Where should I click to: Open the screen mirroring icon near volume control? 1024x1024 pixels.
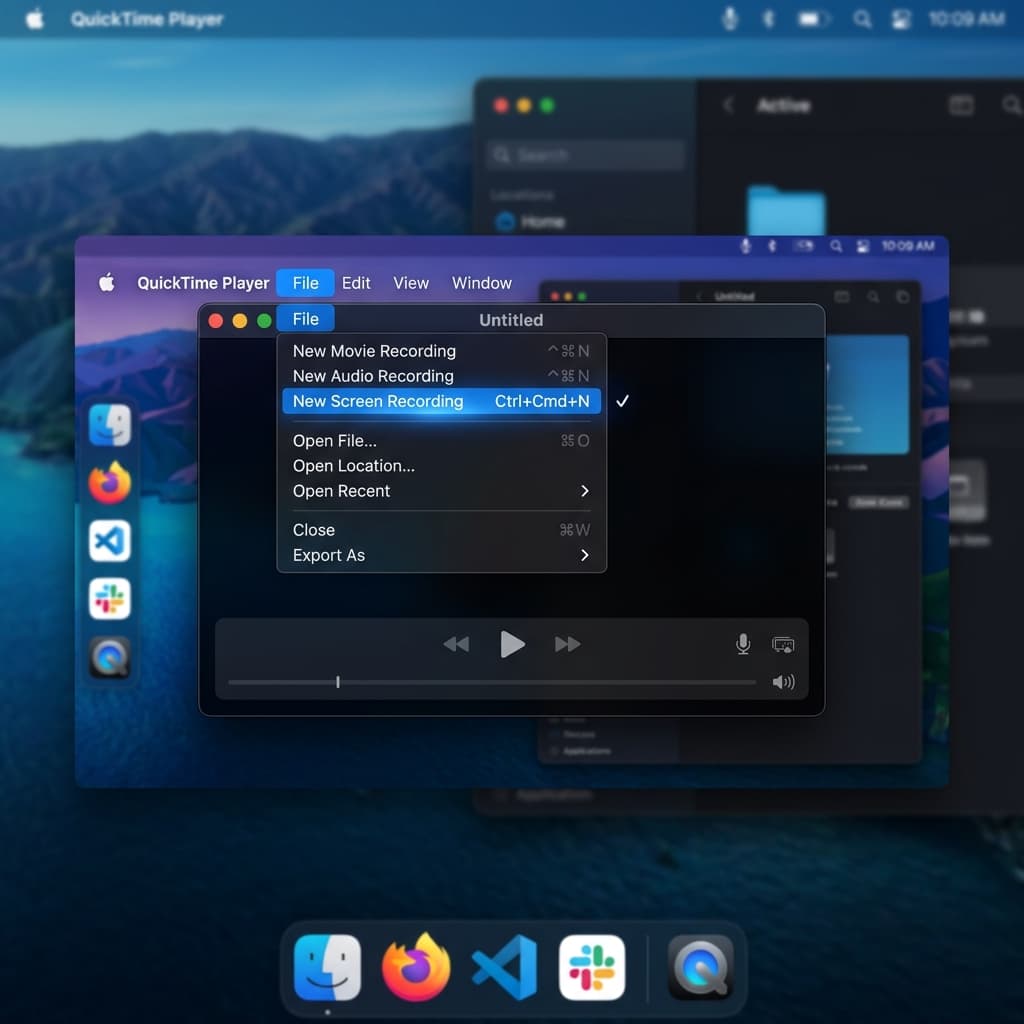(x=784, y=644)
